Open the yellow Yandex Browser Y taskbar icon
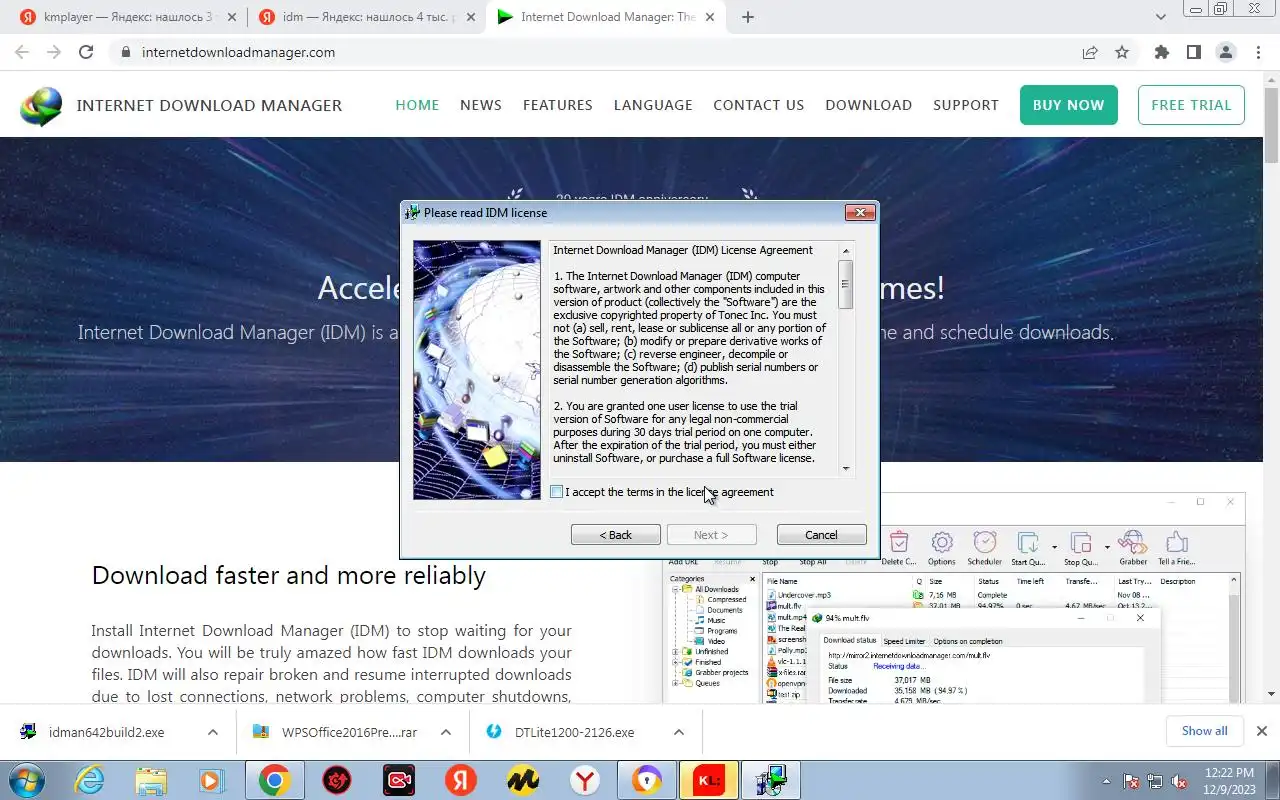Image resolution: width=1280 pixels, height=800 pixels. pos(585,781)
